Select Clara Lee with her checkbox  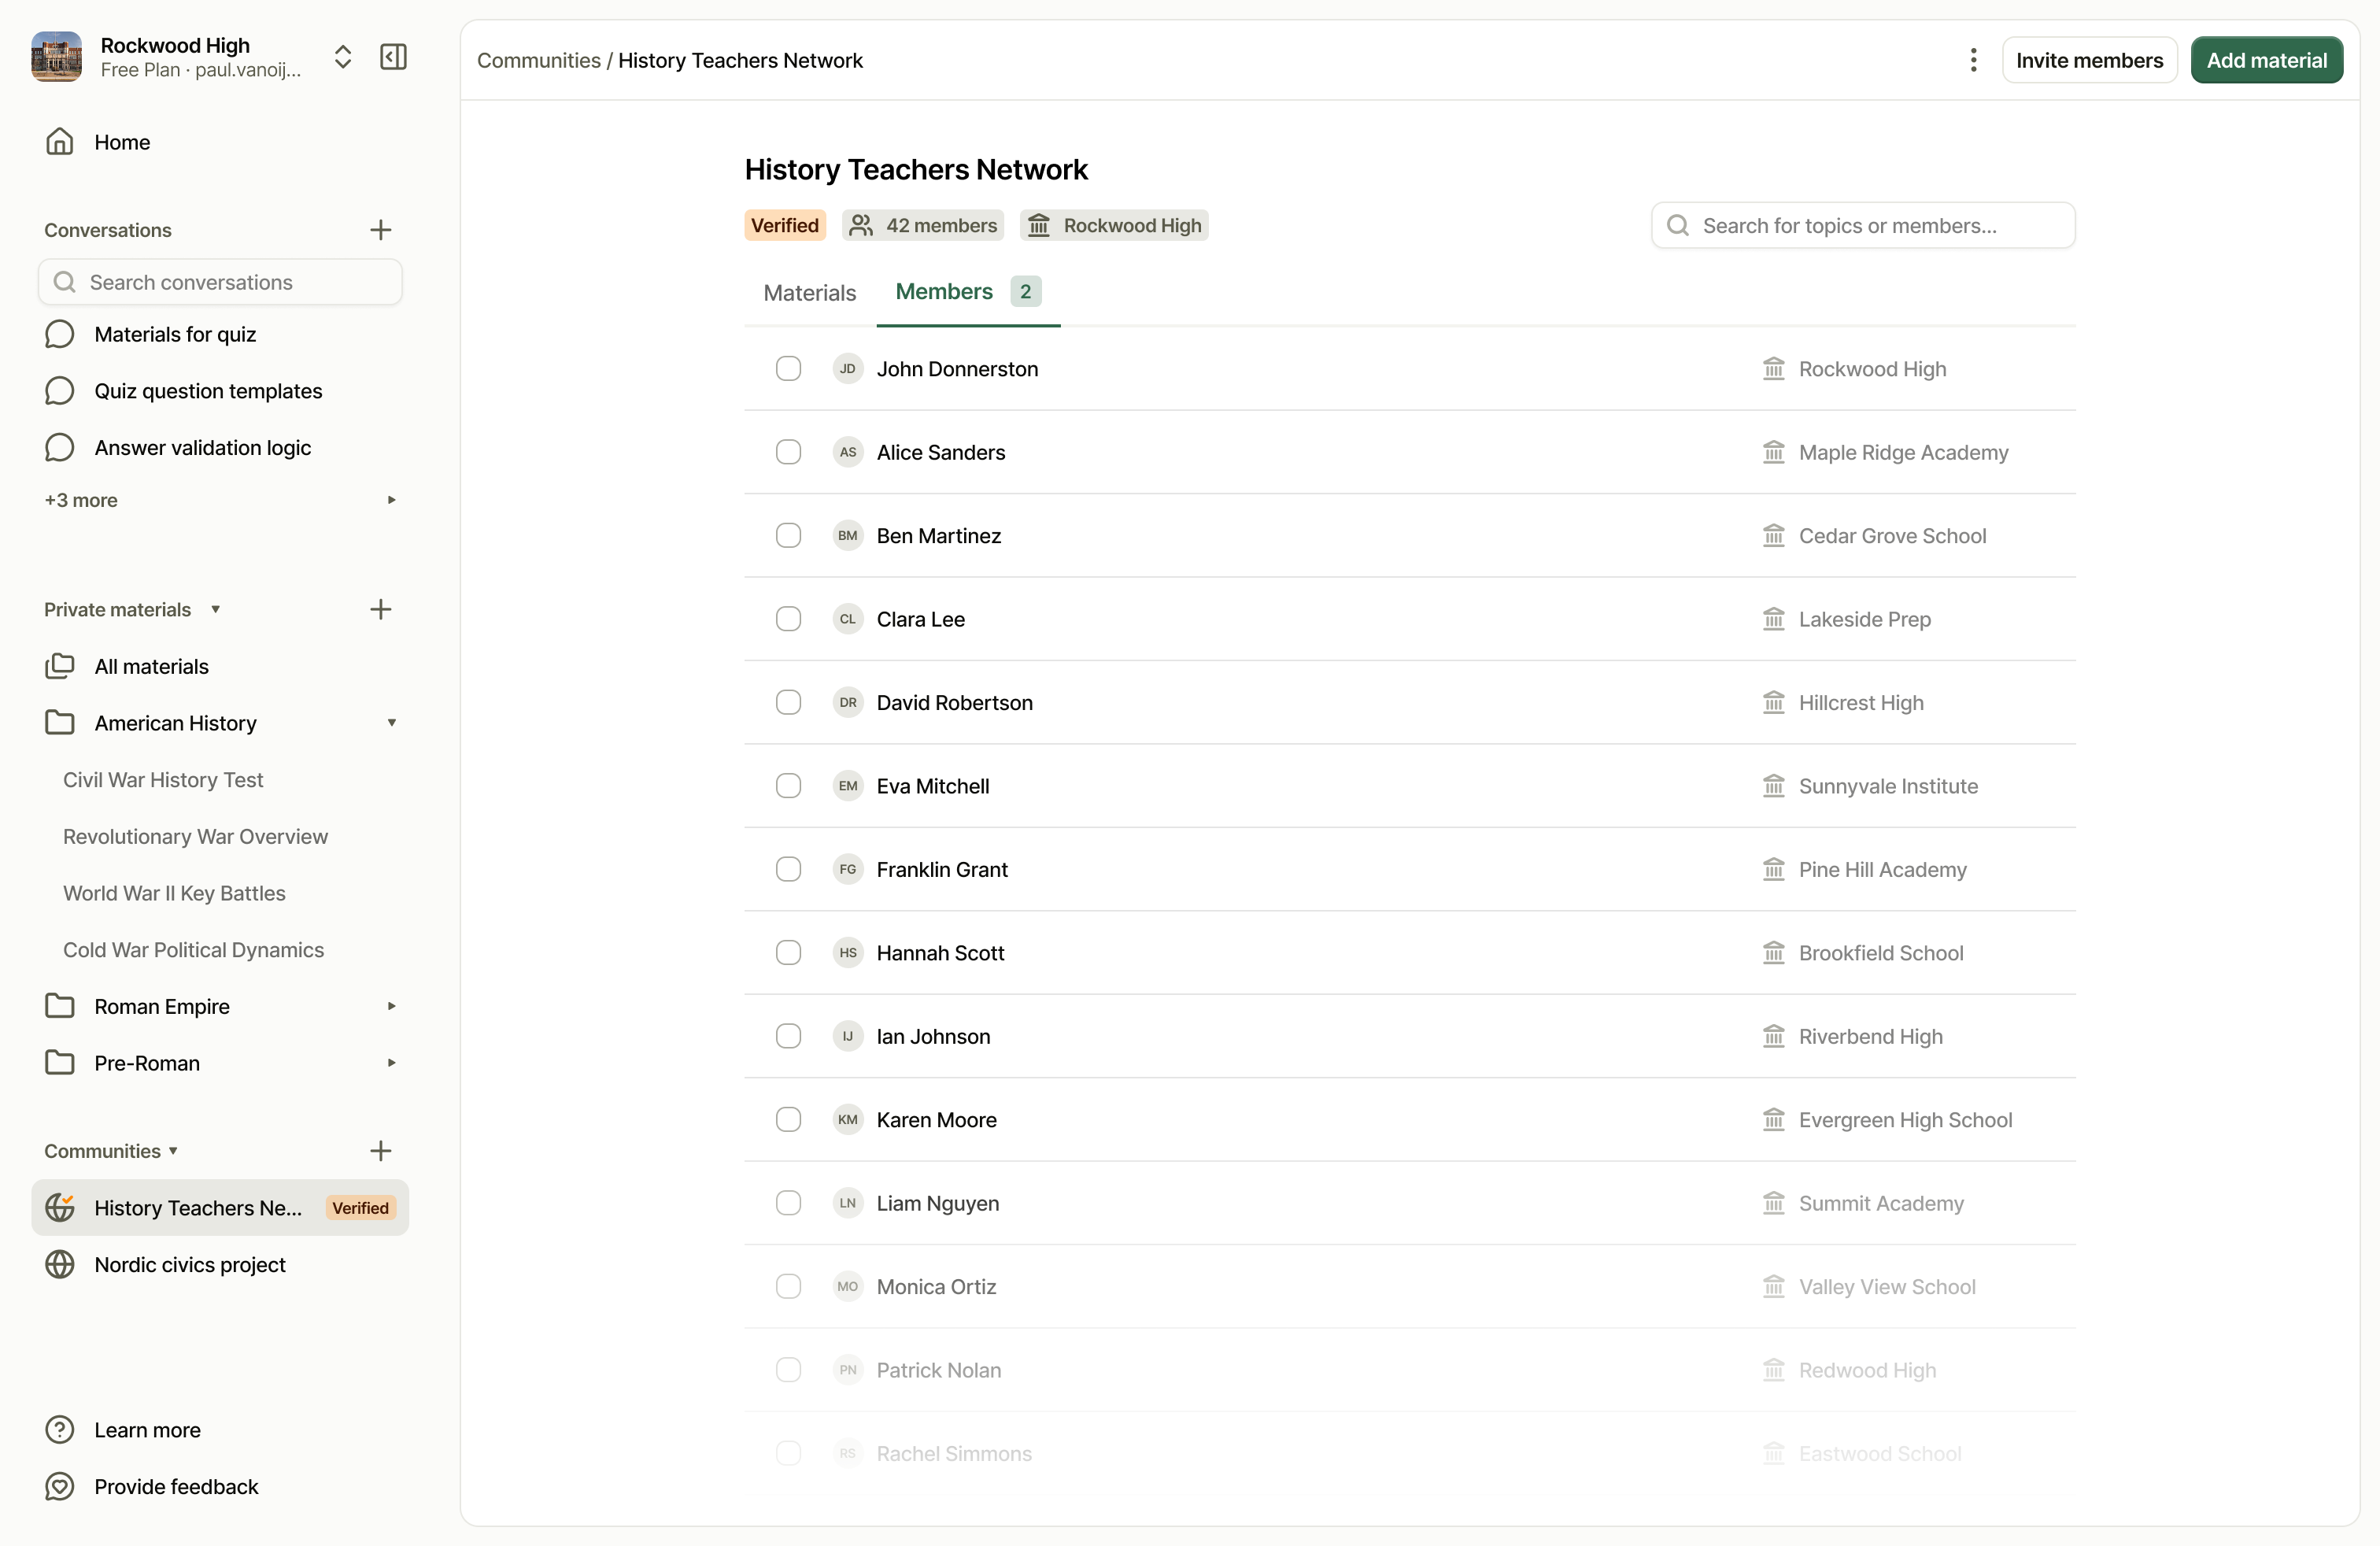coord(789,619)
